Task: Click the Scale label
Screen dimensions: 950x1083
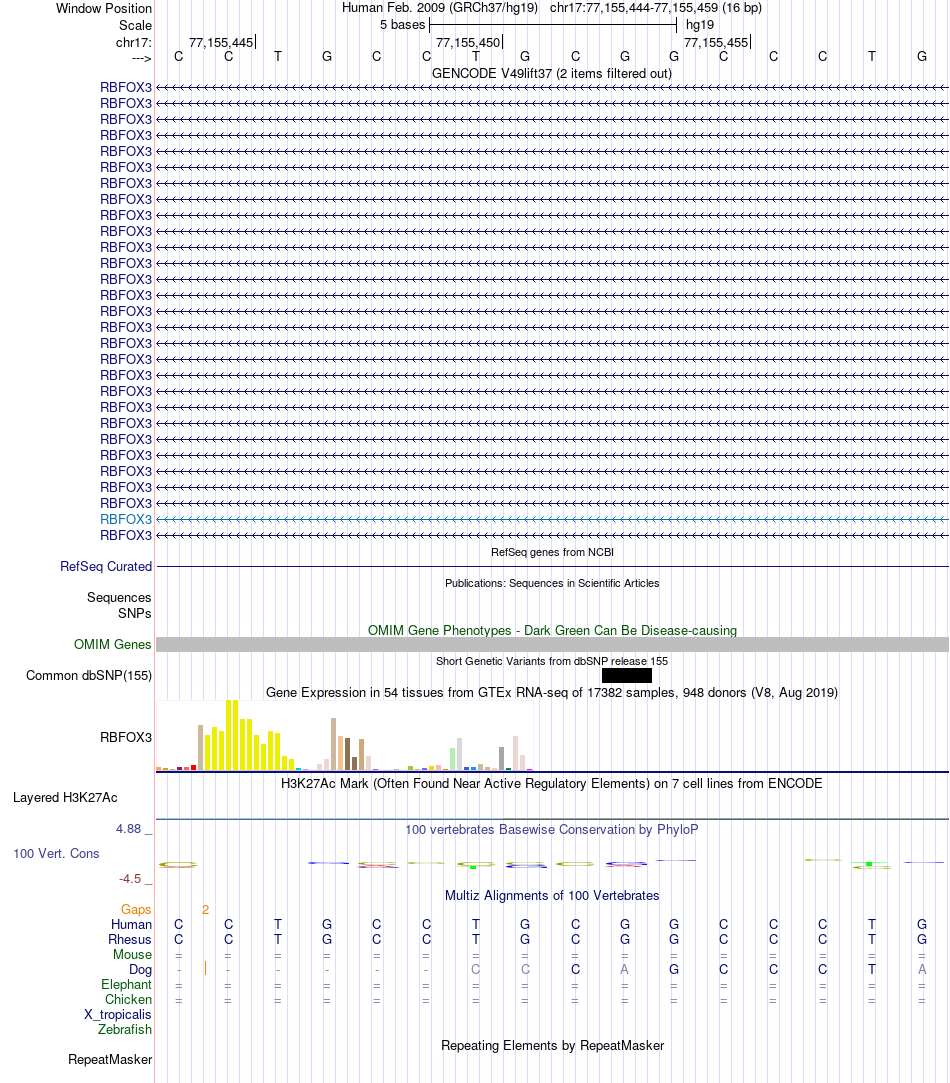Action: [135, 26]
